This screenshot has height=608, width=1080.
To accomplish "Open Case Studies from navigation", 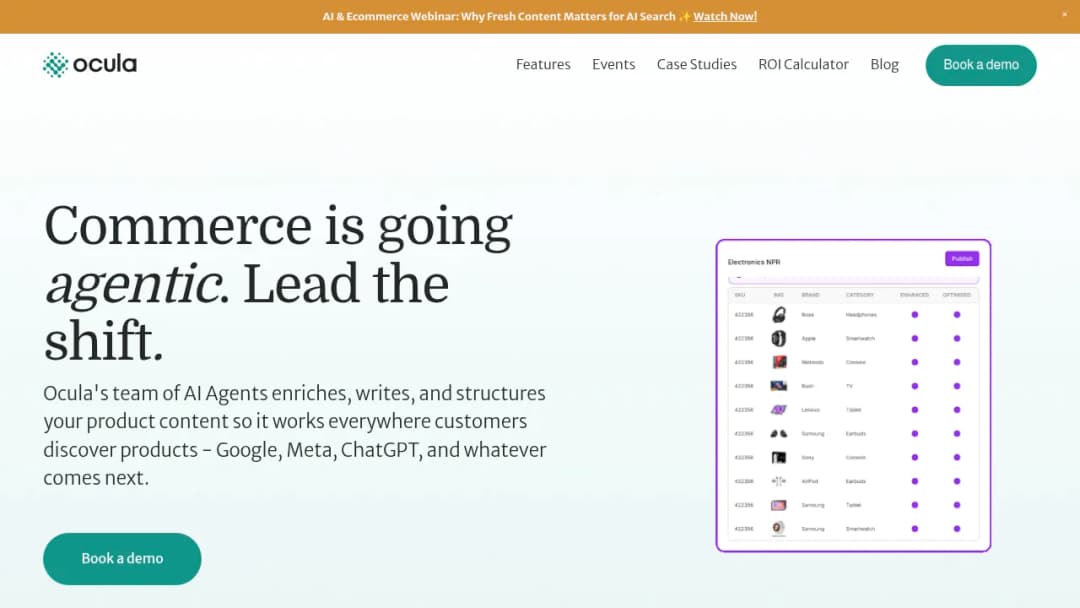I will click(x=696, y=64).
